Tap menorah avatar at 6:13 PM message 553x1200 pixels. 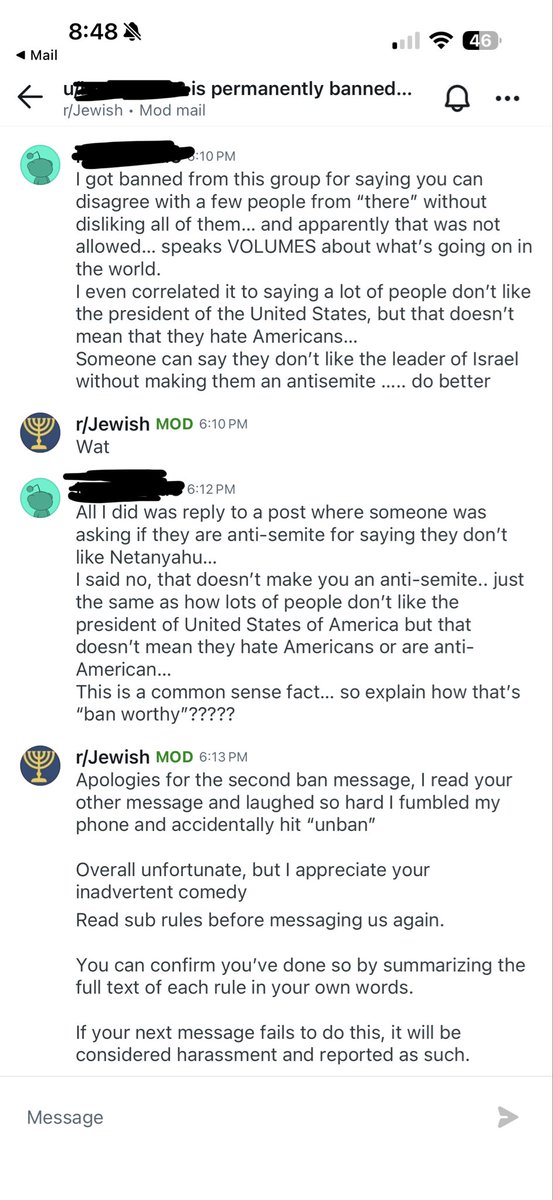pos(42,765)
